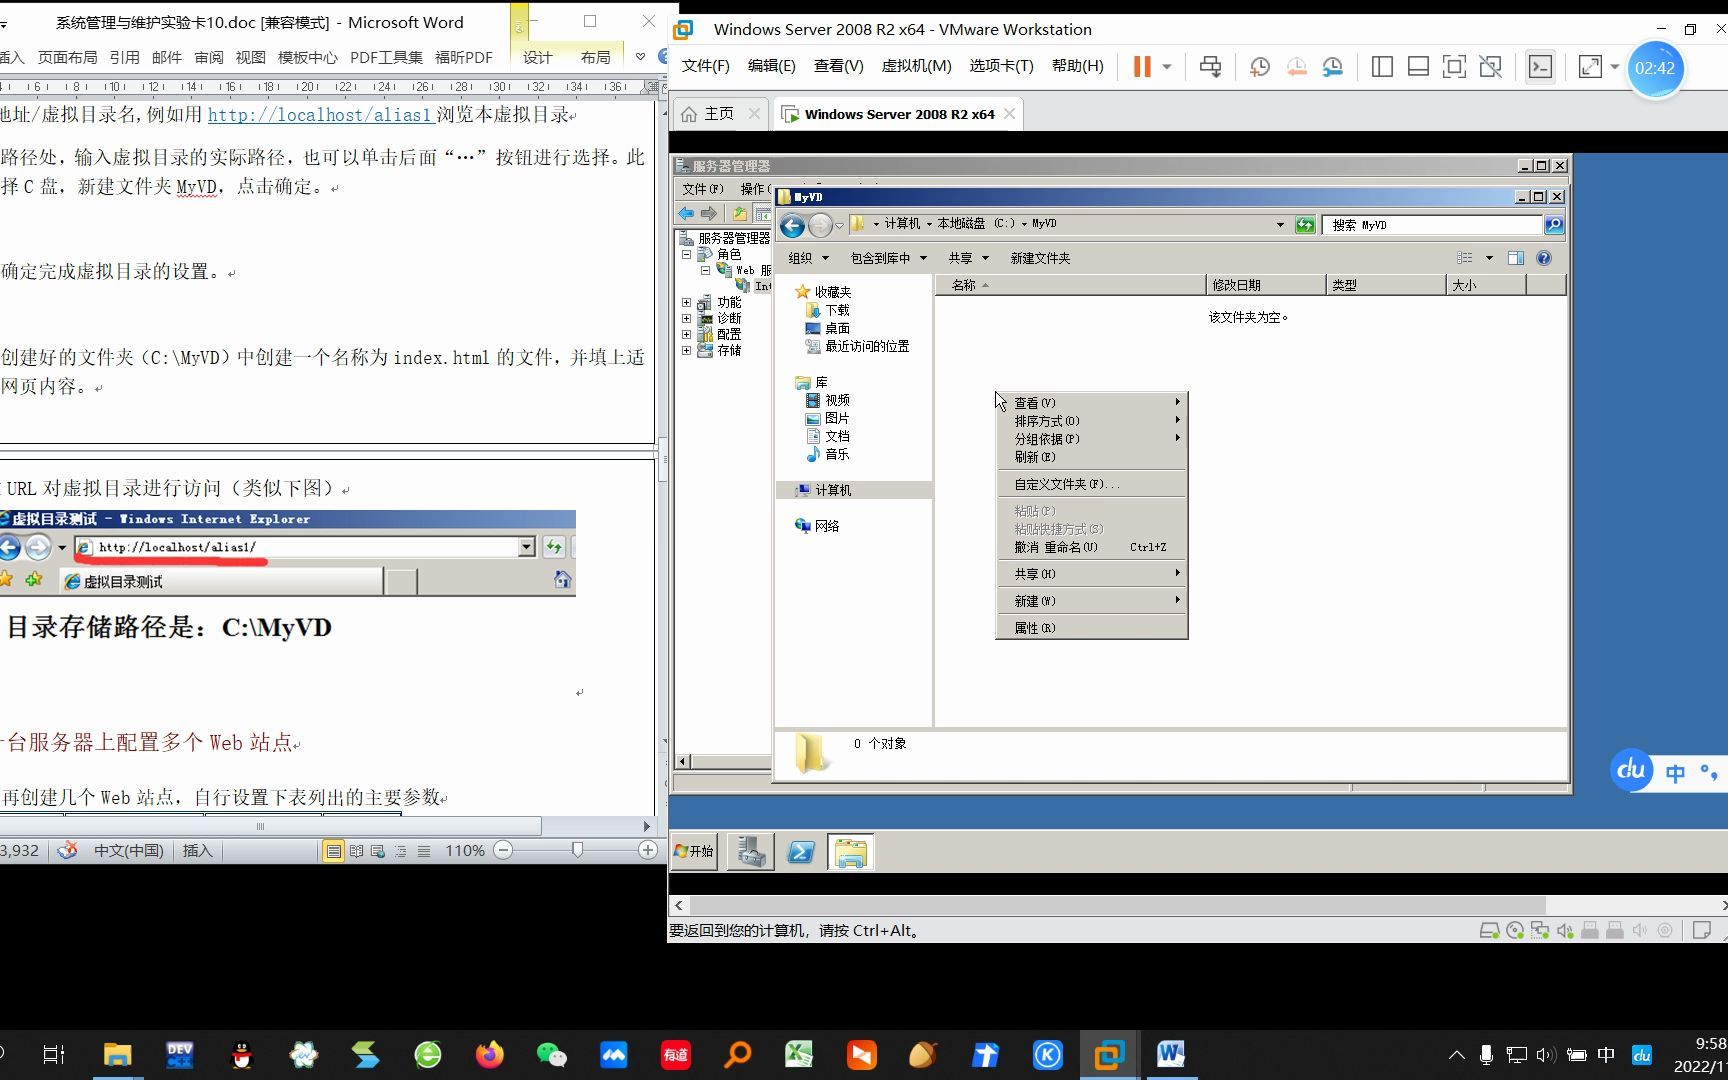The image size is (1728, 1080).
Task: Open the 共享 dropdown in Explorer toolbar
Action: tap(968, 258)
